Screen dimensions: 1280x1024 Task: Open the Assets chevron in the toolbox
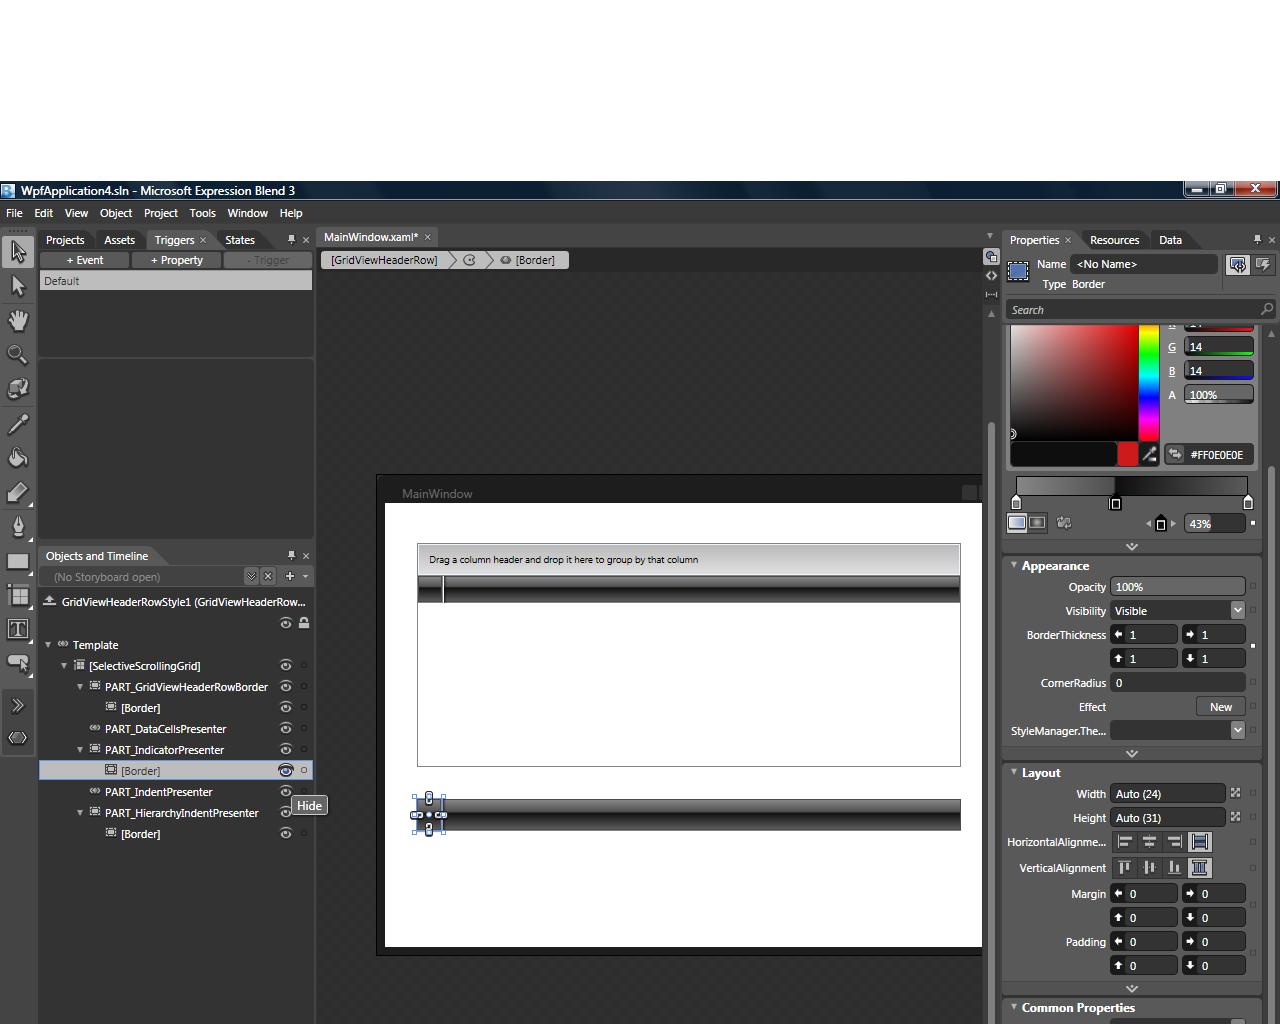click(x=18, y=705)
